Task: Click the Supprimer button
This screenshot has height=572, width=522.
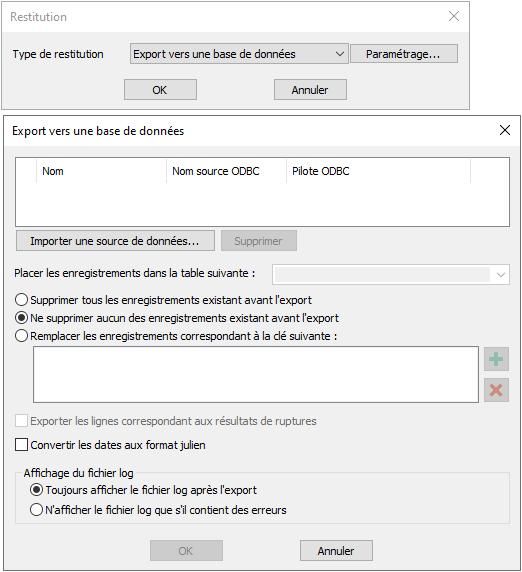Action: point(259,241)
